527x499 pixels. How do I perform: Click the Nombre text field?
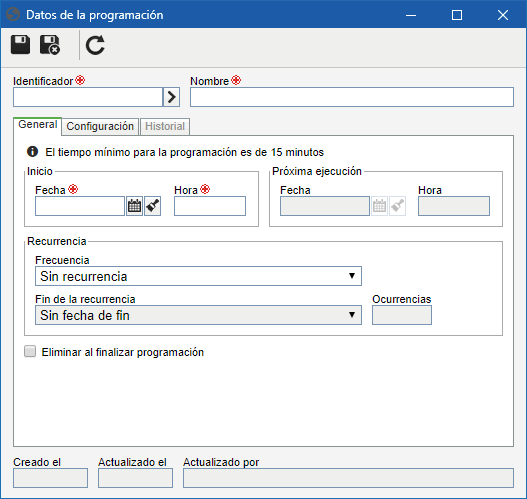(352, 97)
